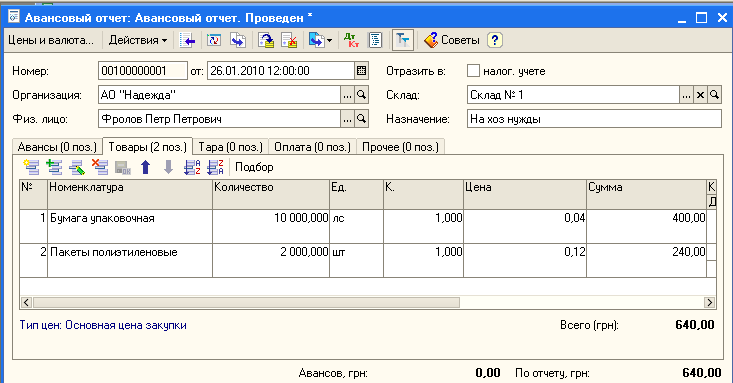The image size is (733, 383).
Task: Move row down with grey arrow
Action: tap(168, 167)
